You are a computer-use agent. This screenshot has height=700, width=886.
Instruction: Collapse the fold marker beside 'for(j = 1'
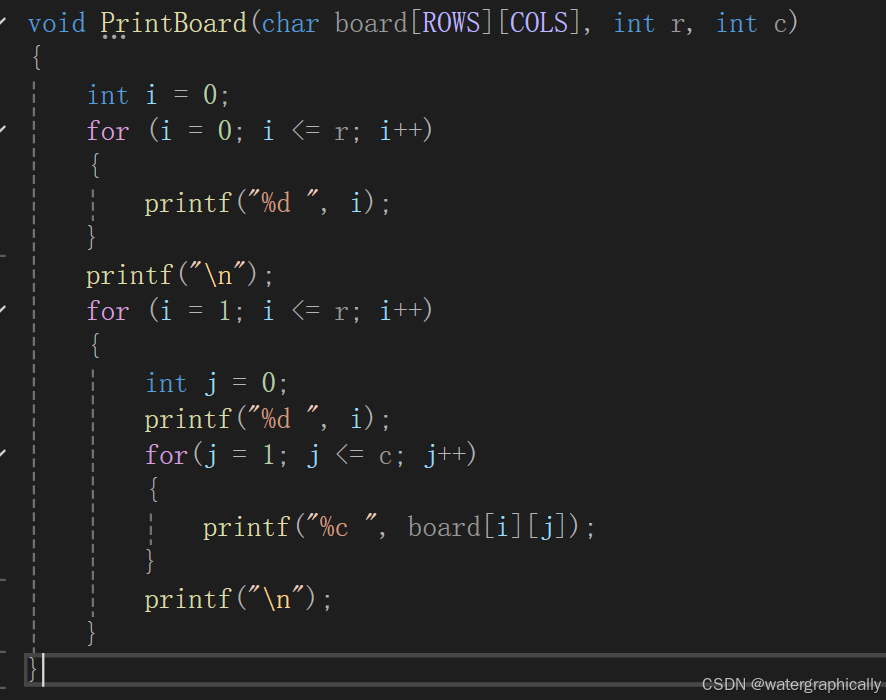point(3,454)
